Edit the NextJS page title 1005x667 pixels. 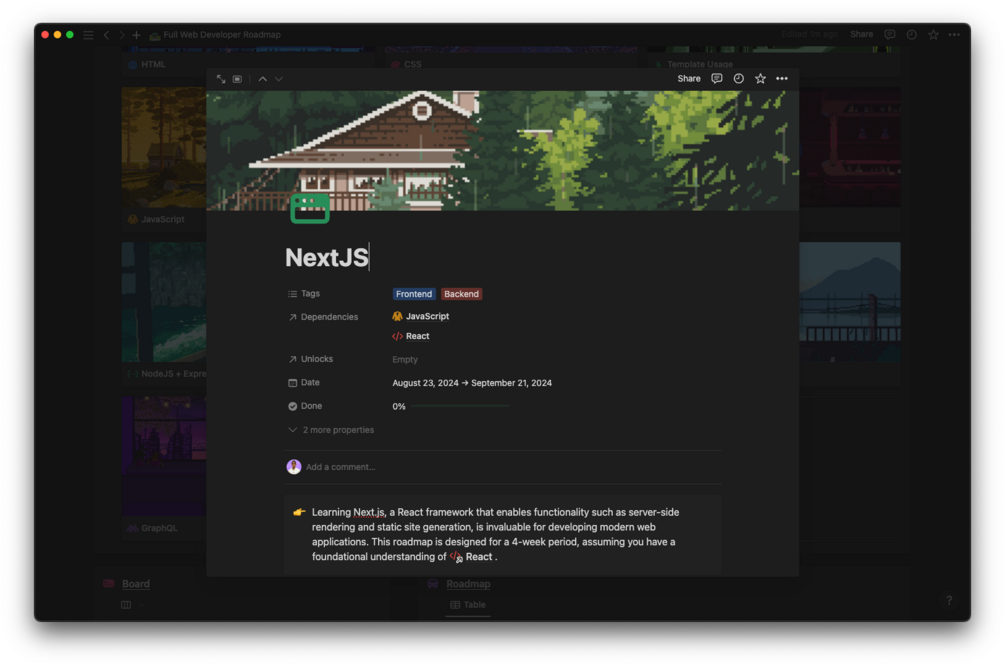click(327, 258)
